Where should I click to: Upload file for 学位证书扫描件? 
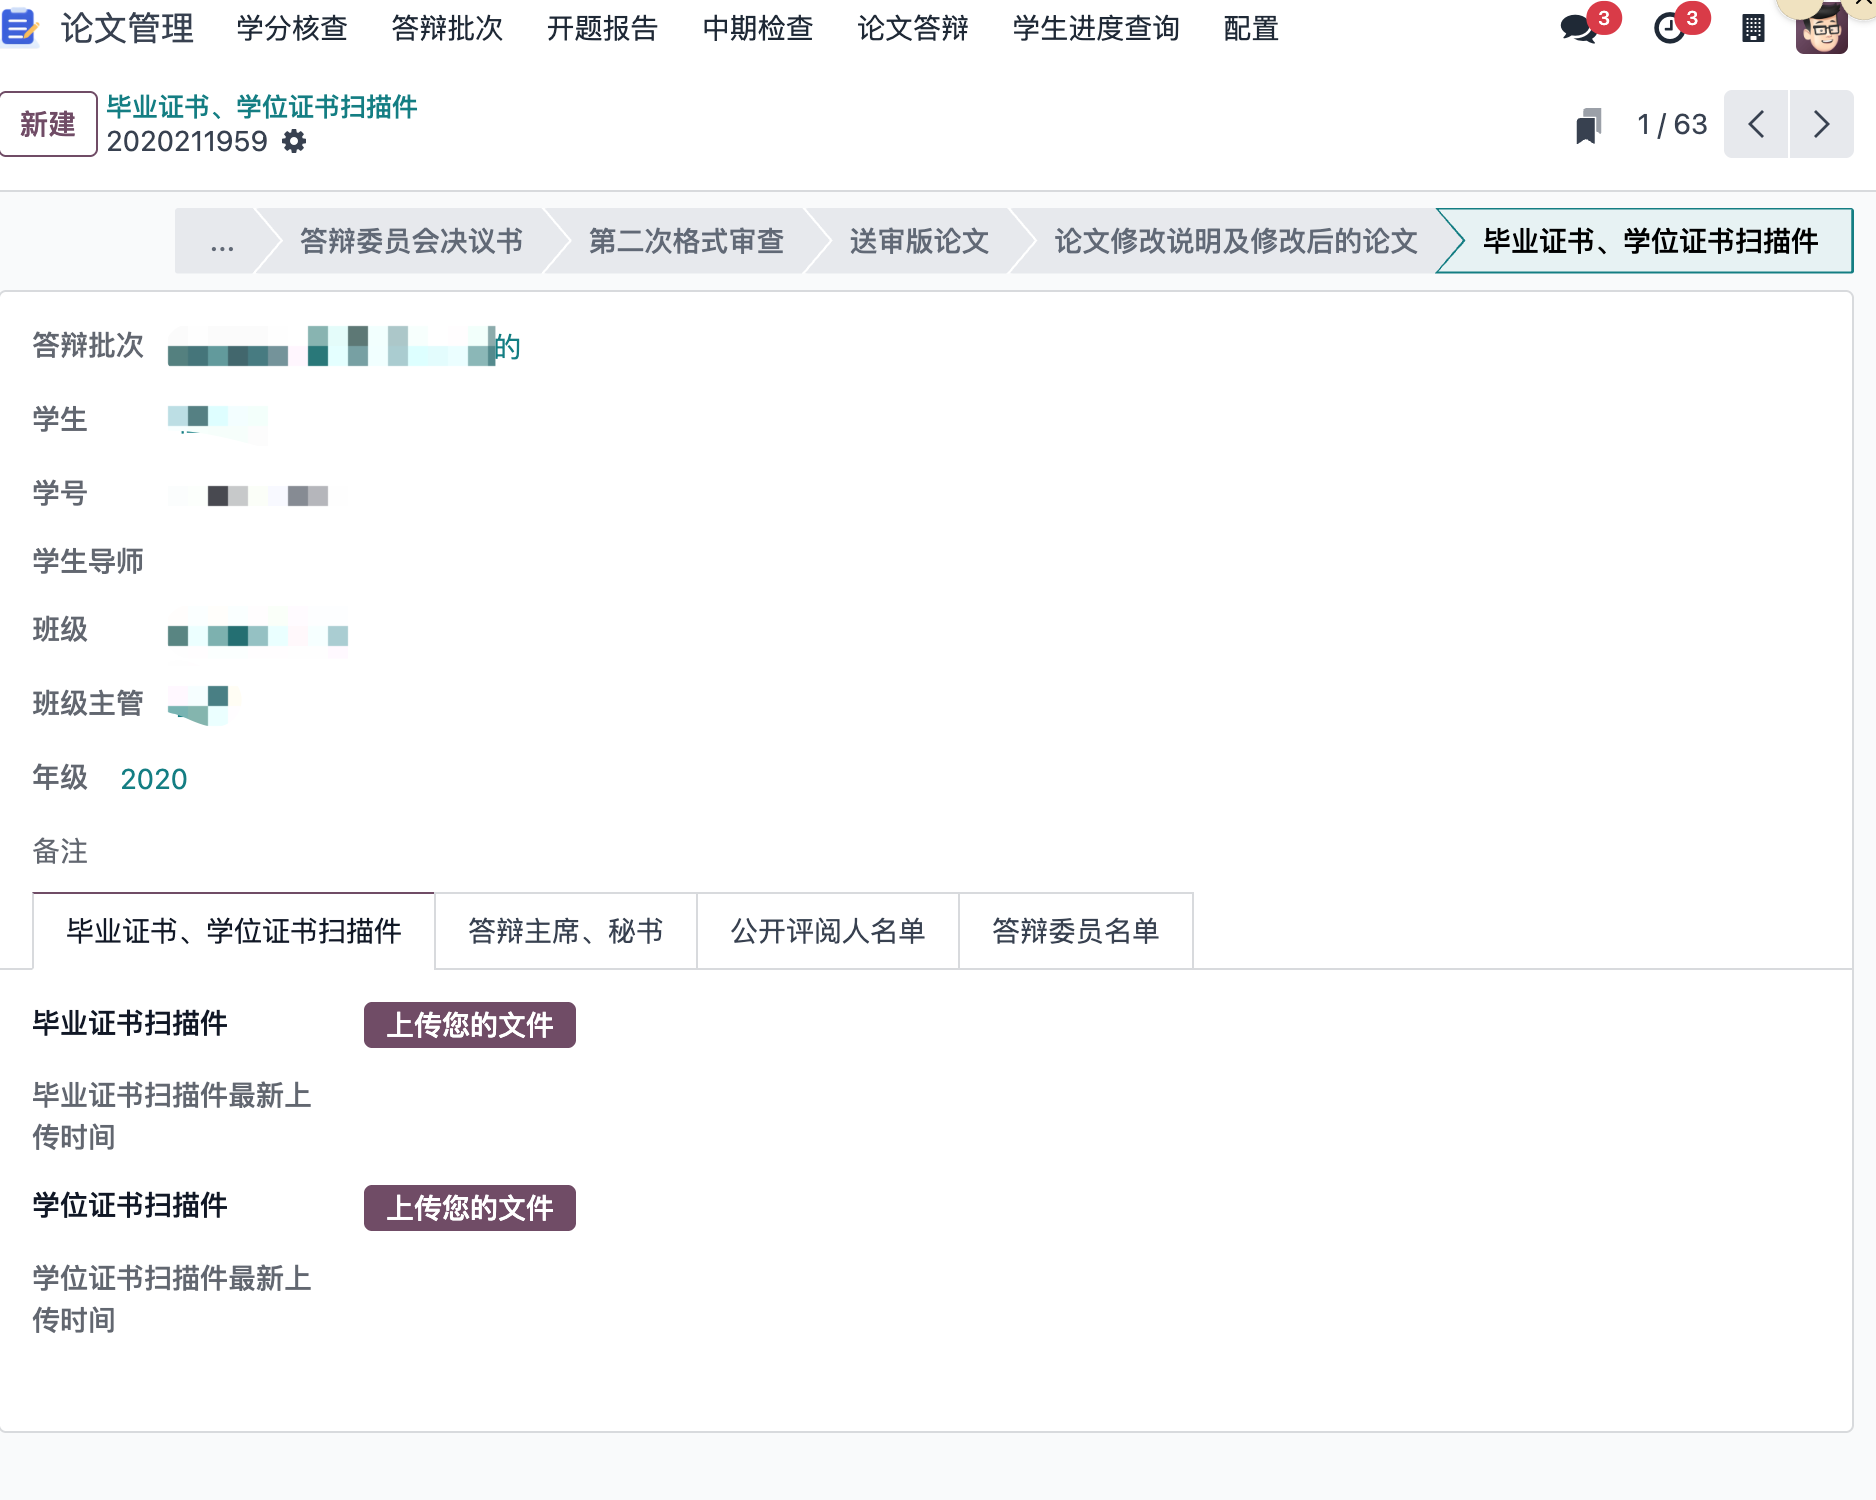click(x=469, y=1208)
